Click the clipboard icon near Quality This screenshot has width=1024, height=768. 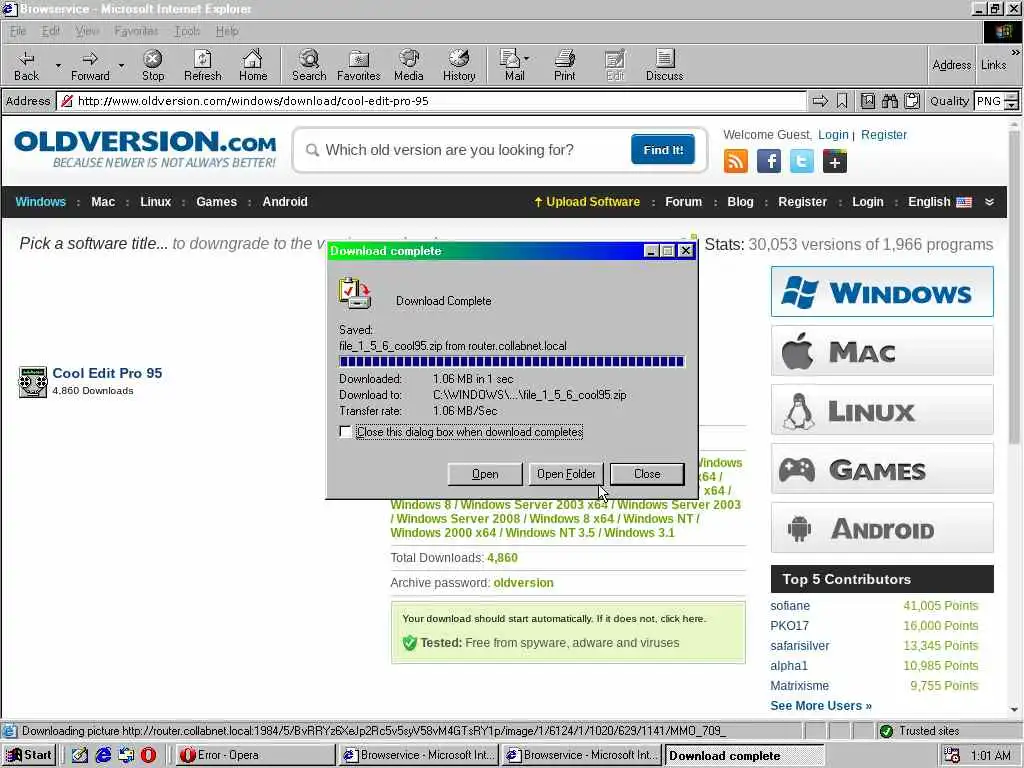[912, 101]
